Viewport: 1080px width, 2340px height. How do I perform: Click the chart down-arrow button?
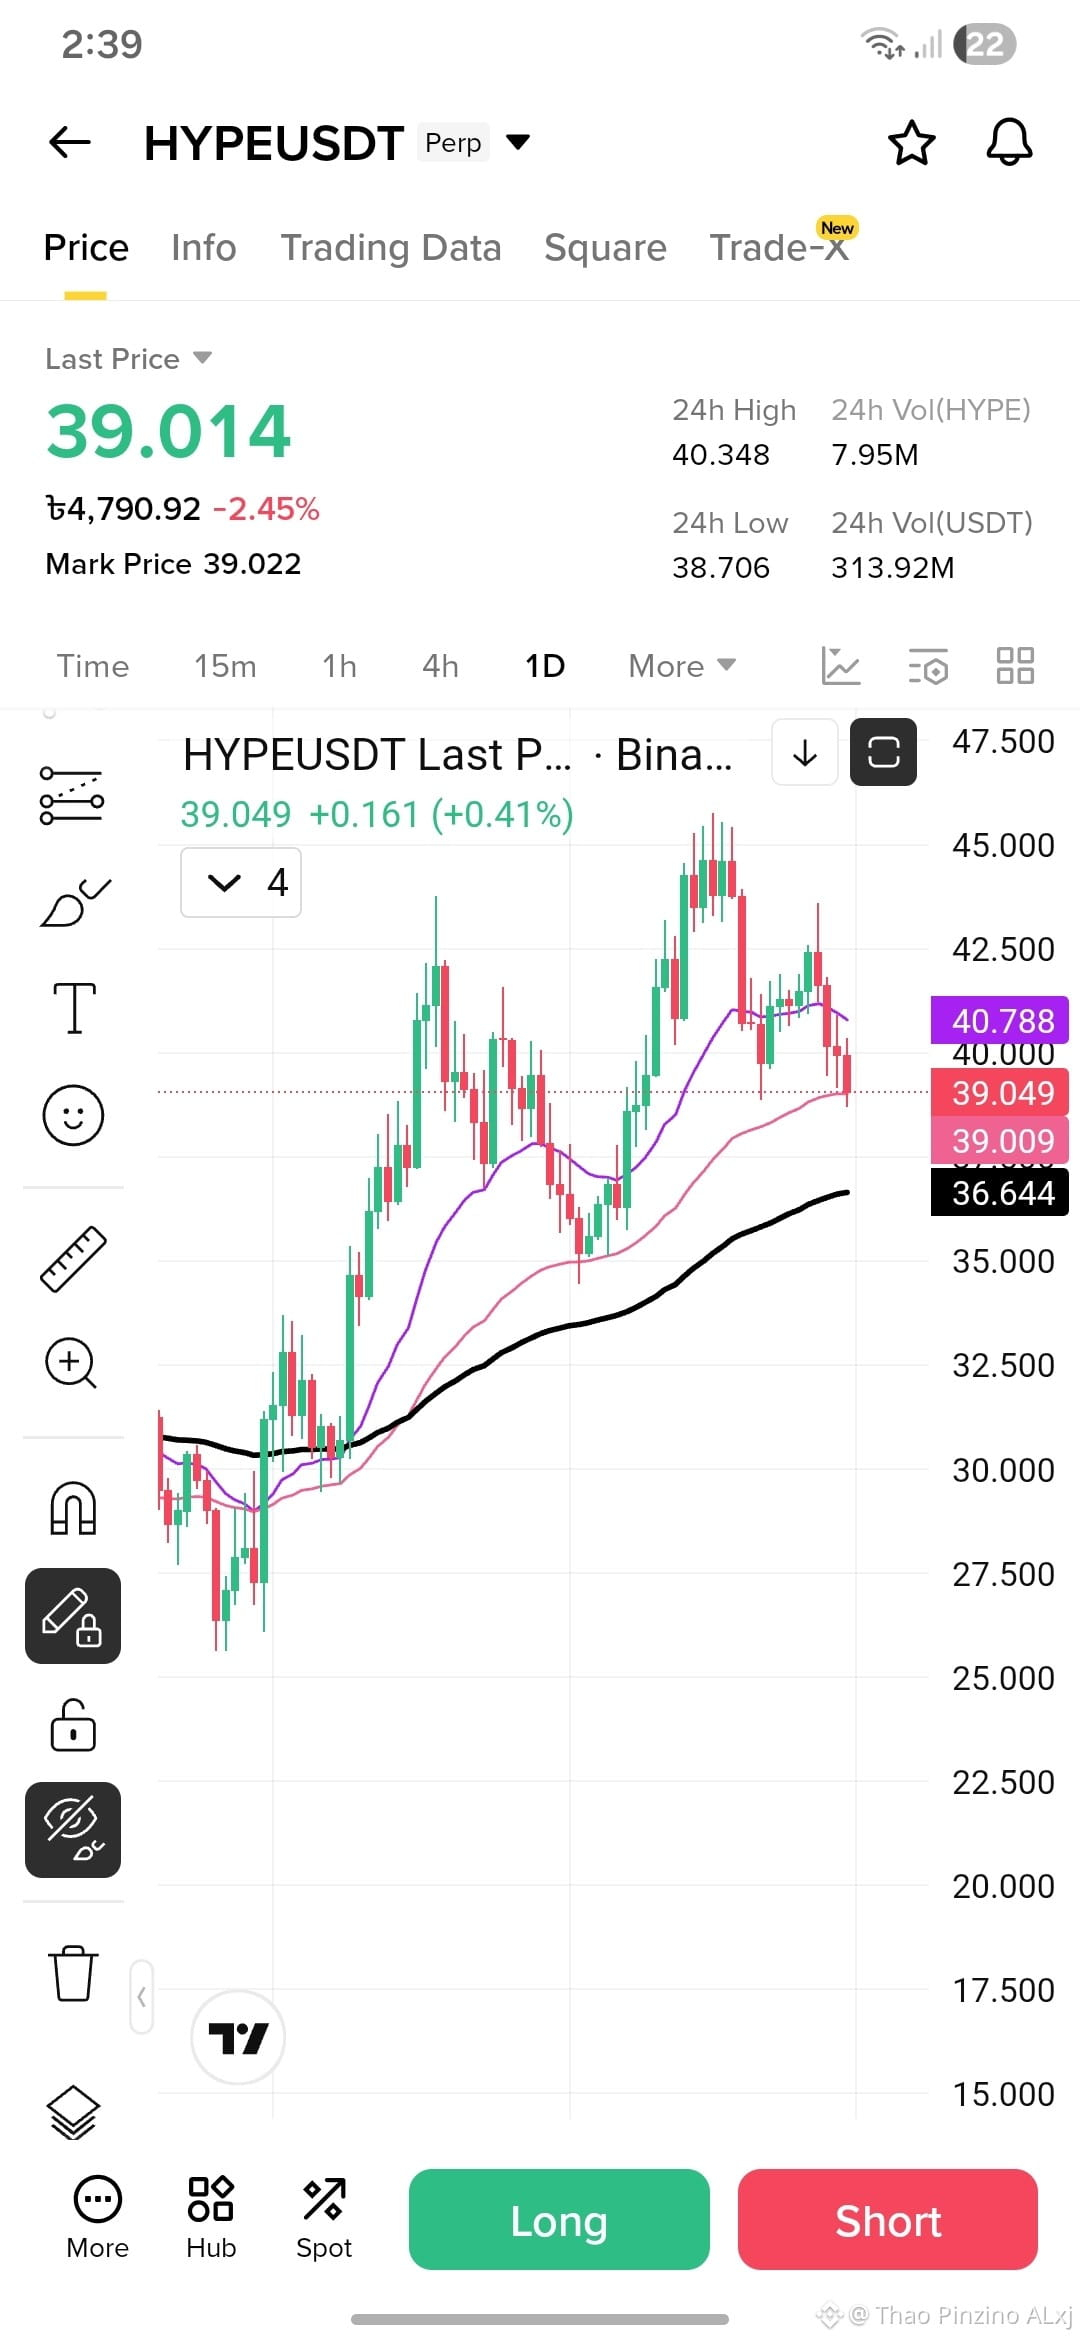(805, 752)
